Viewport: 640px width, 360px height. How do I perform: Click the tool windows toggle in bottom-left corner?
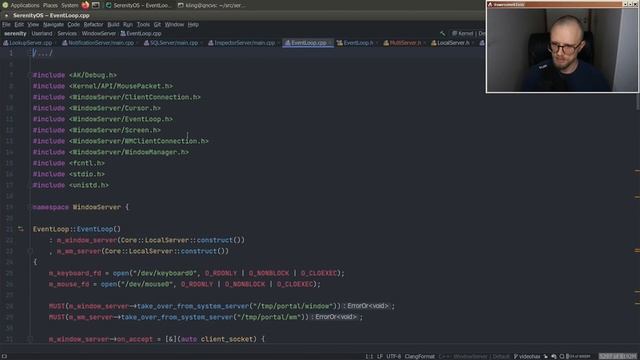click(x=4, y=356)
